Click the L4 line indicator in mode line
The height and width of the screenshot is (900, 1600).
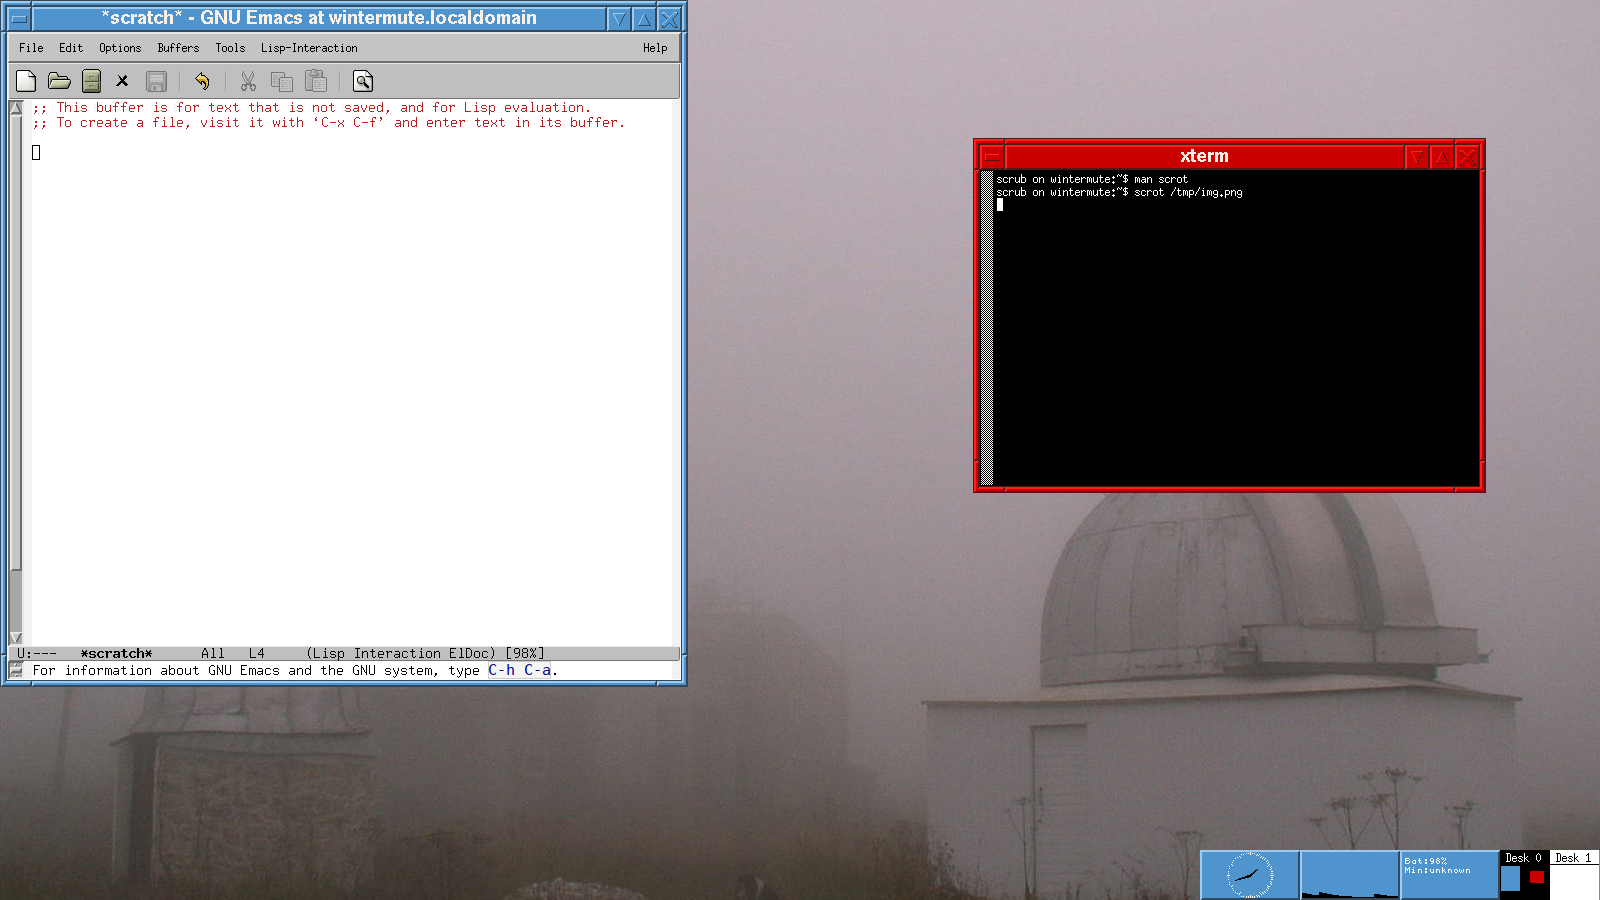[257, 654]
